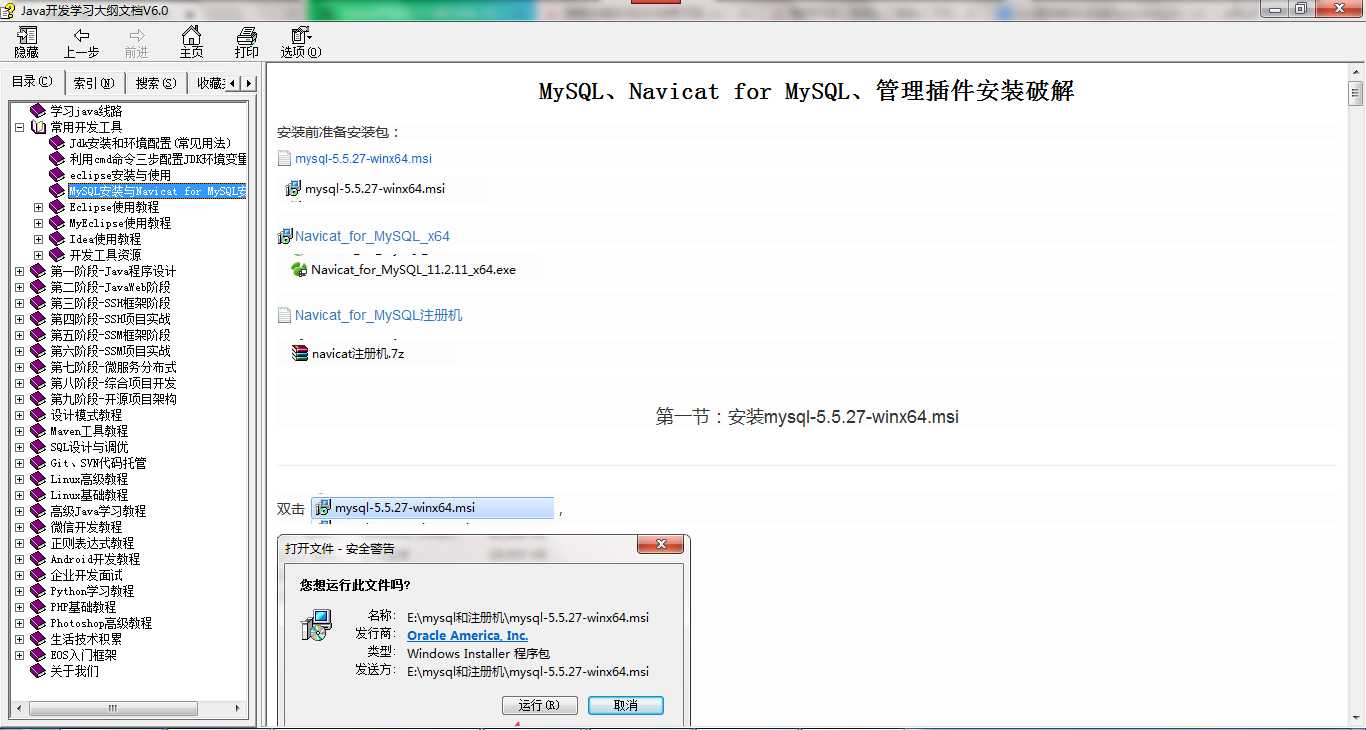Select the MySQL安装与Navicat for MySQL topic
This screenshot has height=730, width=1366.
click(x=158, y=191)
